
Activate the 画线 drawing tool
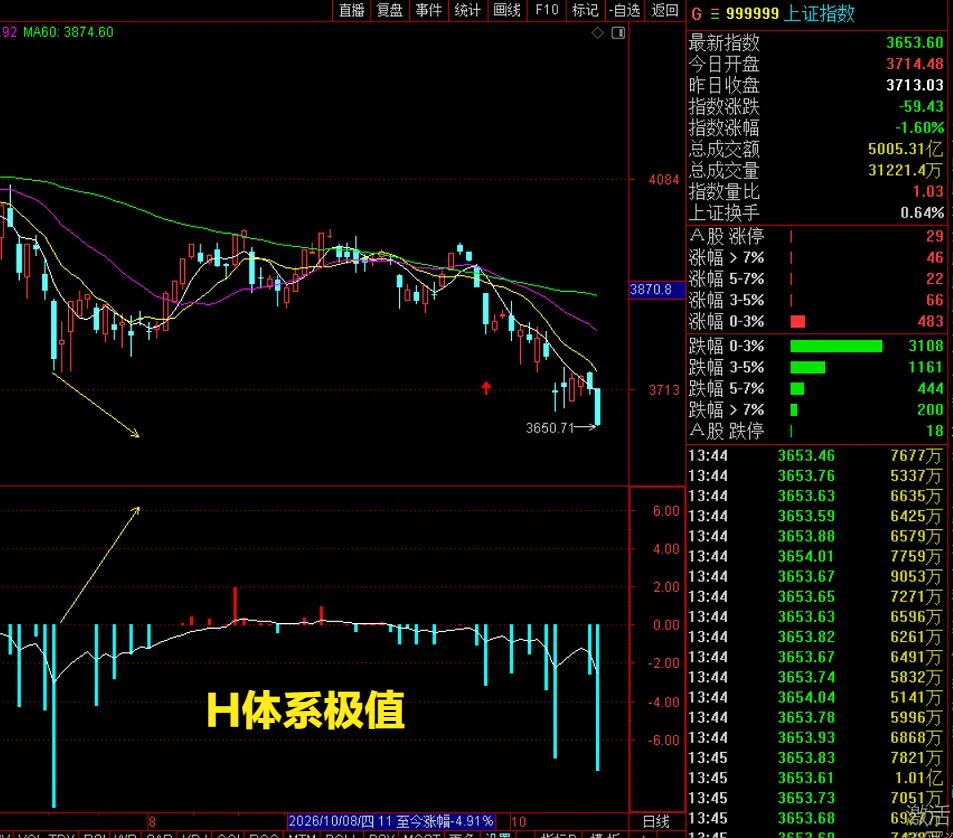(x=506, y=10)
